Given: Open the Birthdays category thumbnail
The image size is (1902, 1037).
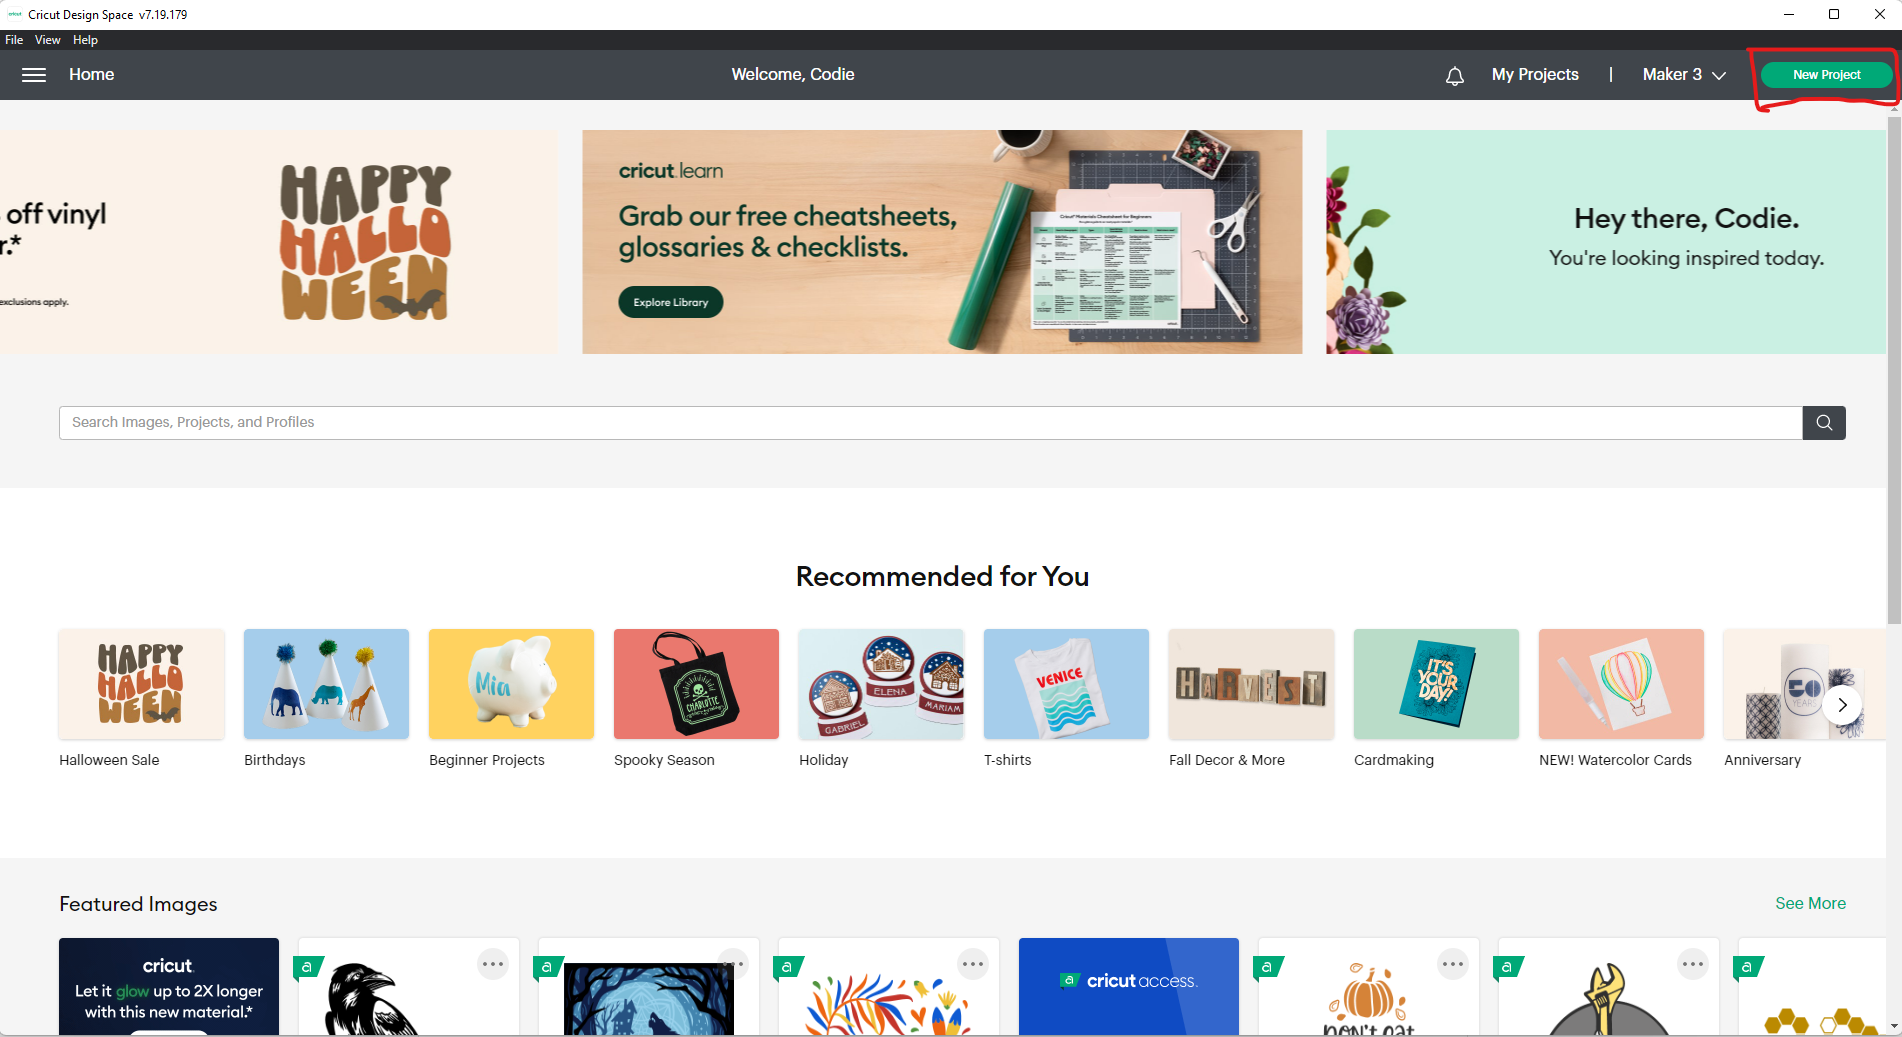Looking at the screenshot, I should click(326, 684).
